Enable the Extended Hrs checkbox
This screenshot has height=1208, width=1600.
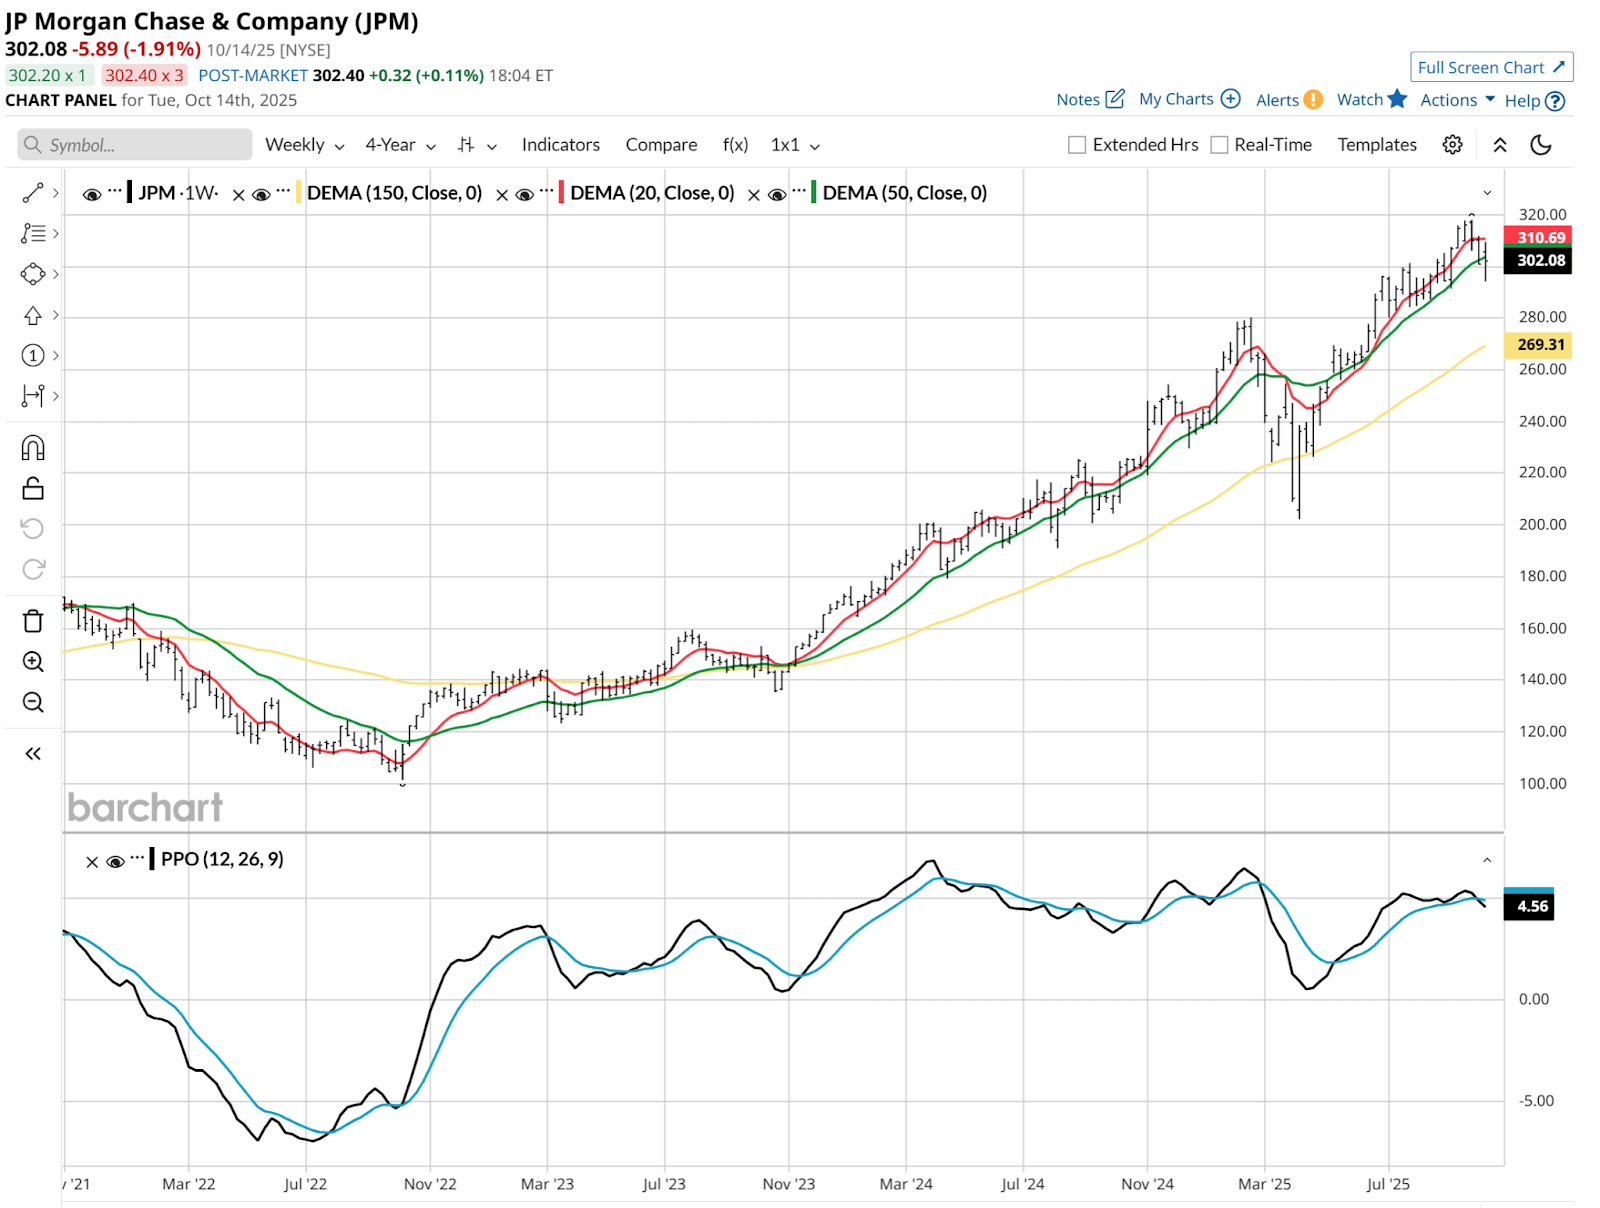(x=1077, y=145)
